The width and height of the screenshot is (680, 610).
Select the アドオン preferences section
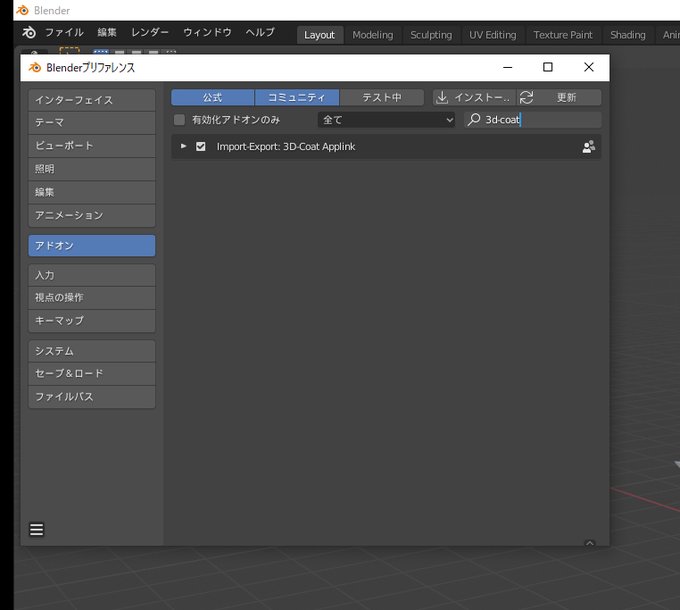[92, 246]
